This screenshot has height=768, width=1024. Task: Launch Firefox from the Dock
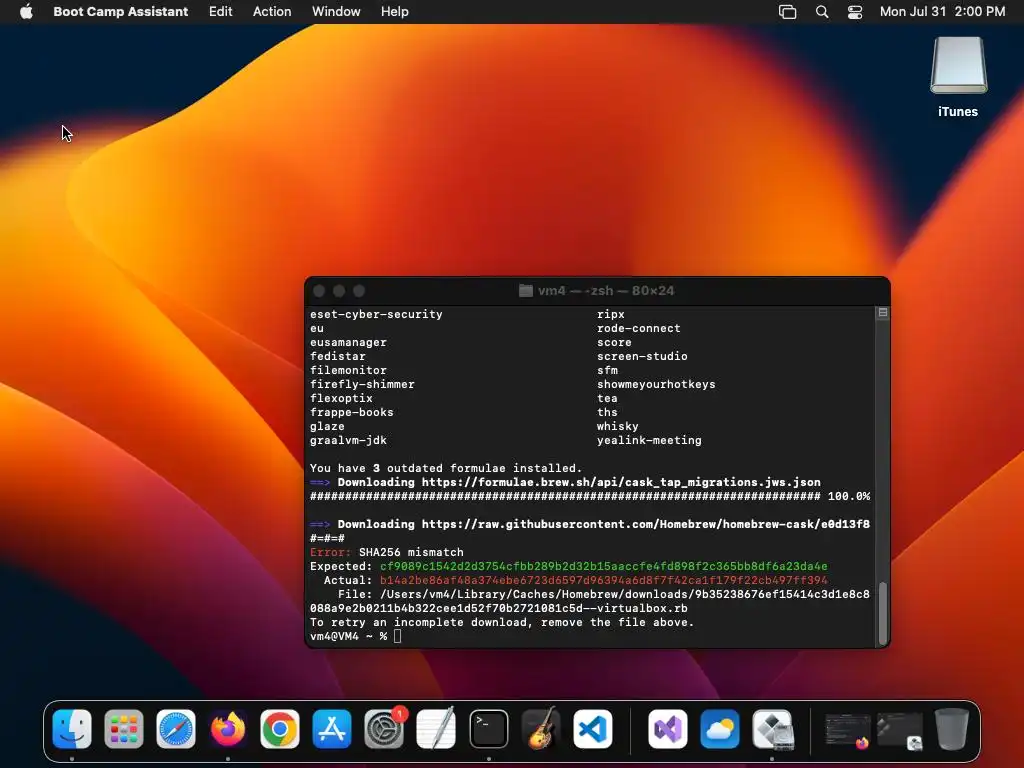228,729
